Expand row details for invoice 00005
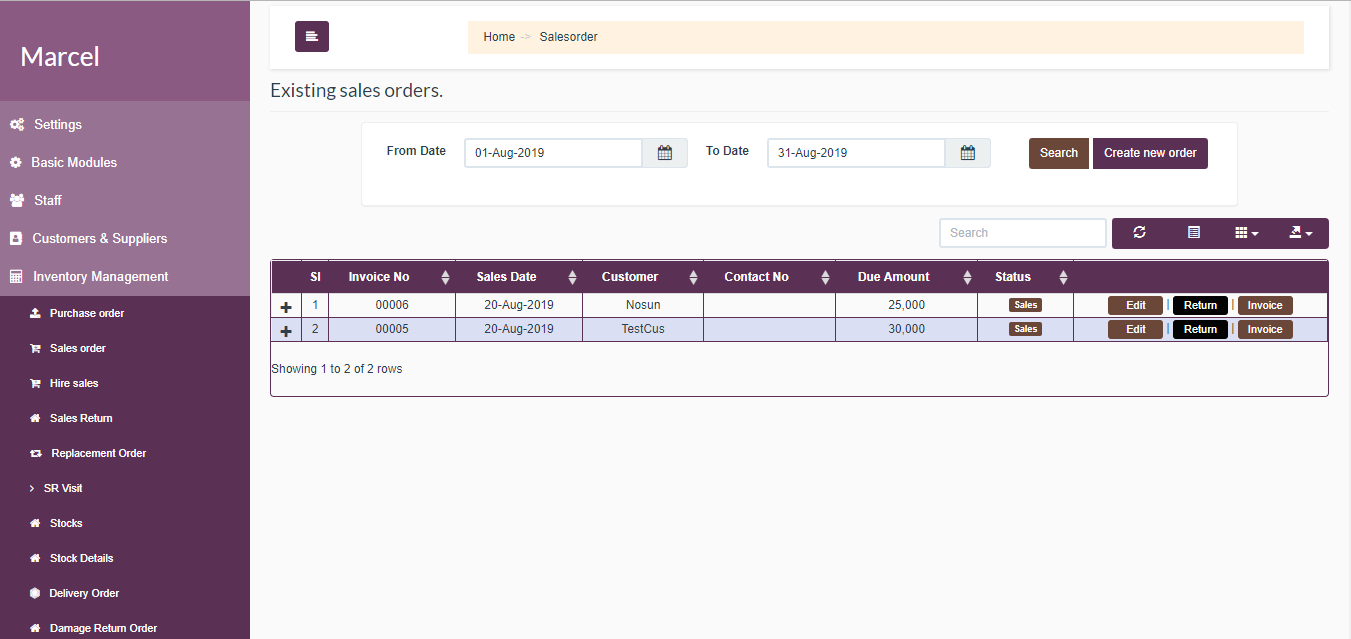The width and height of the screenshot is (1351, 639). point(286,328)
